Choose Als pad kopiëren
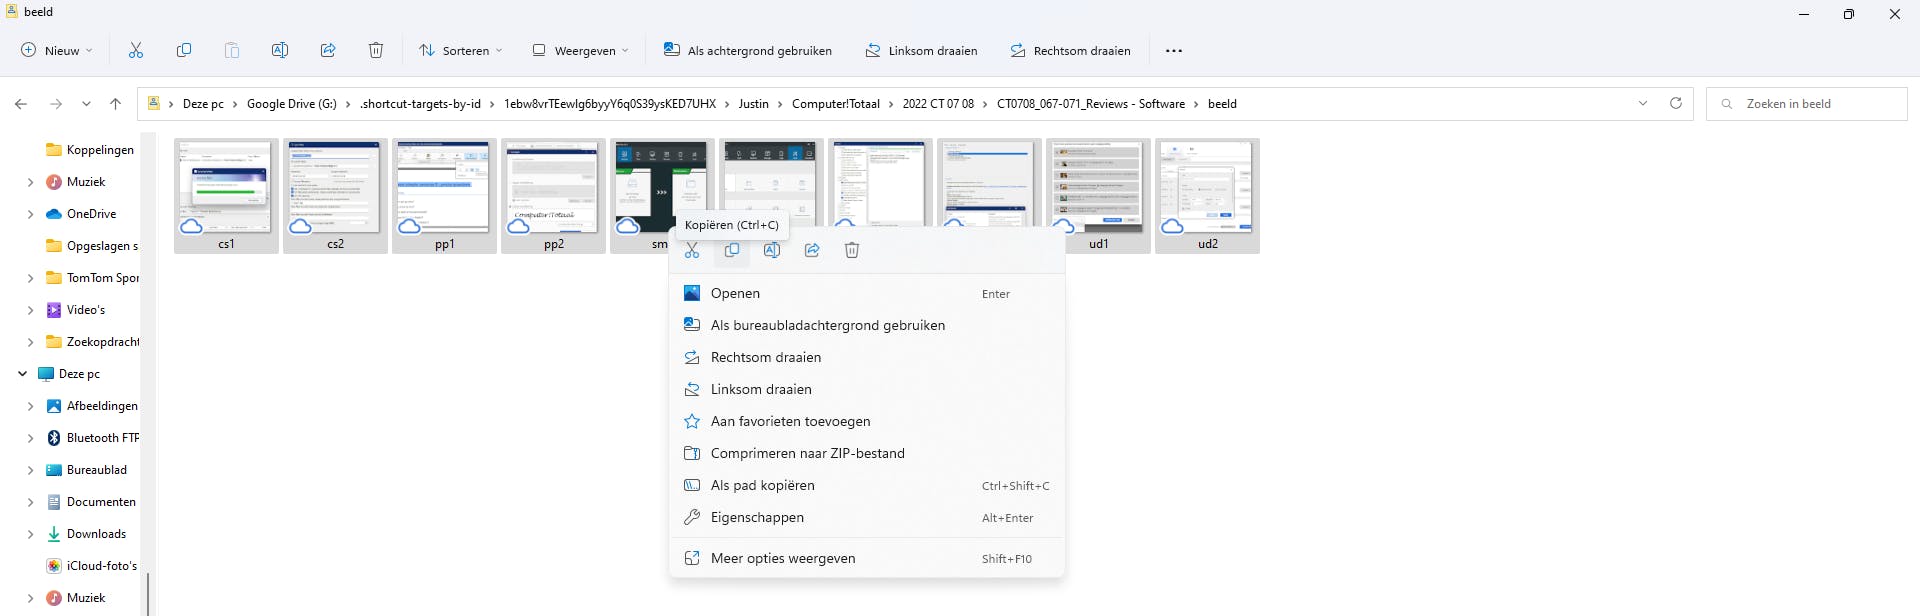The image size is (1920, 616). click(866, 485)
